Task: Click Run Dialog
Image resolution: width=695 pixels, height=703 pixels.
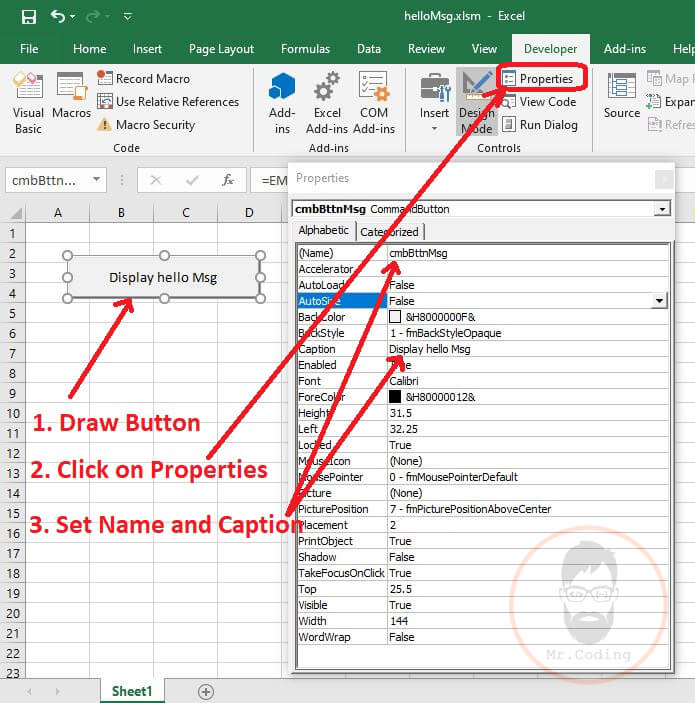Action: (540, 125)
